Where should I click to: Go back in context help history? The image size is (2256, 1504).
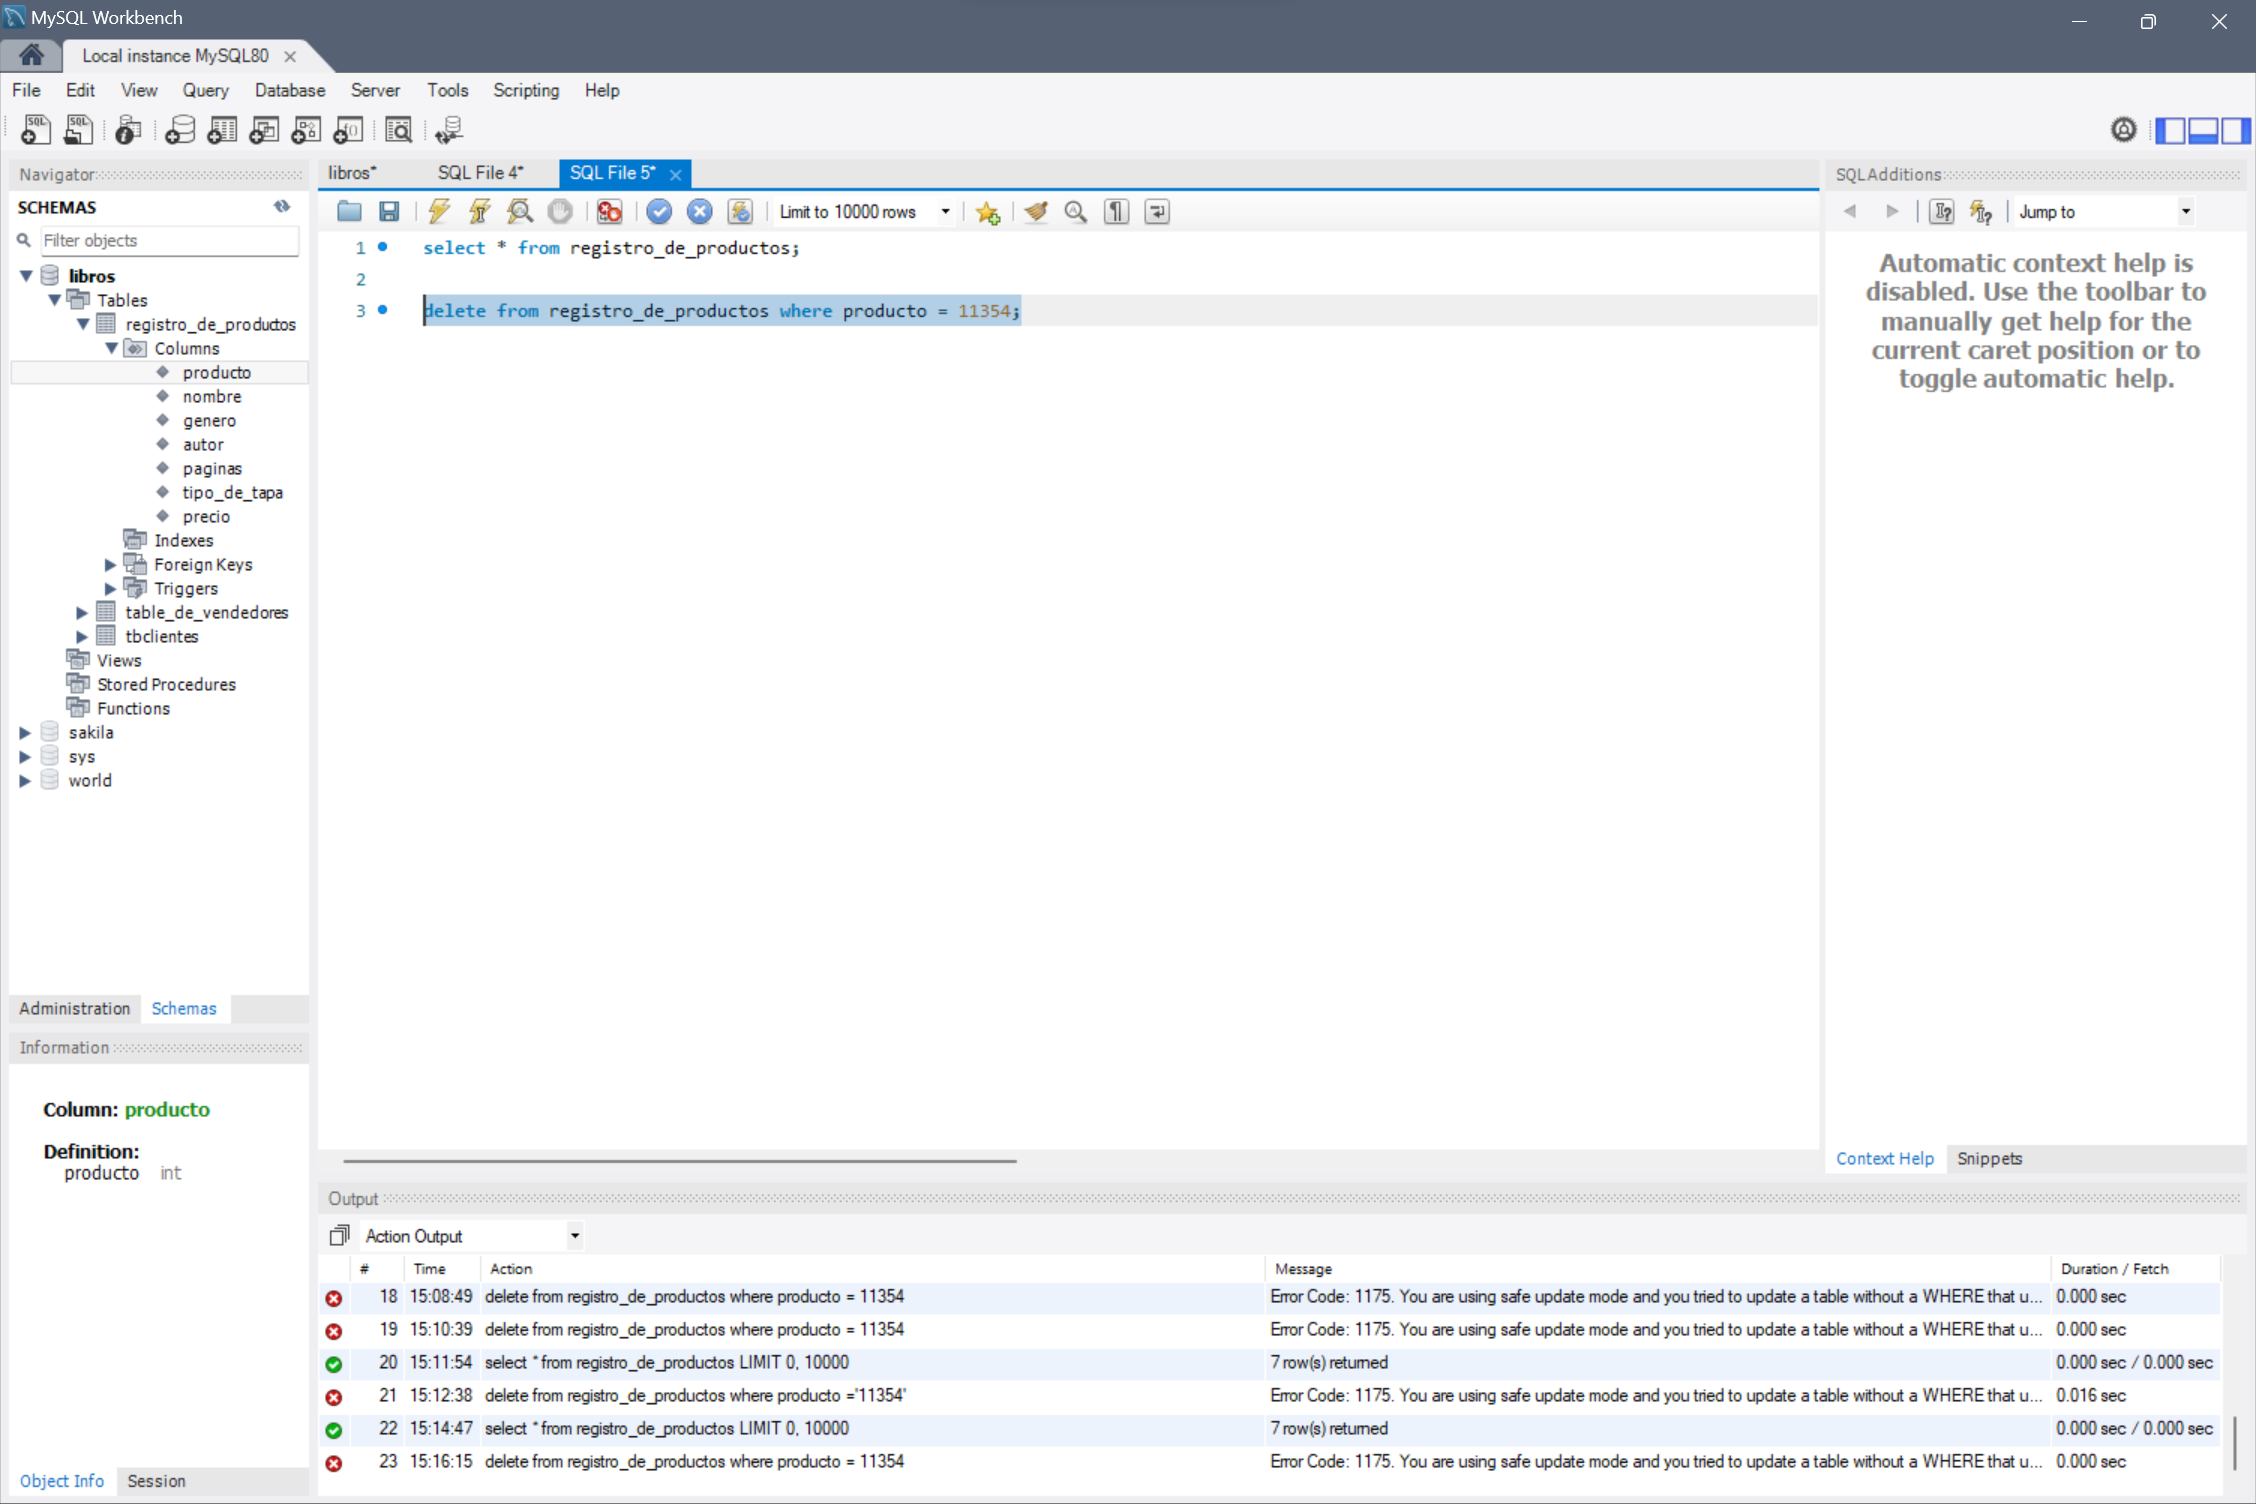coord(1850,211)
